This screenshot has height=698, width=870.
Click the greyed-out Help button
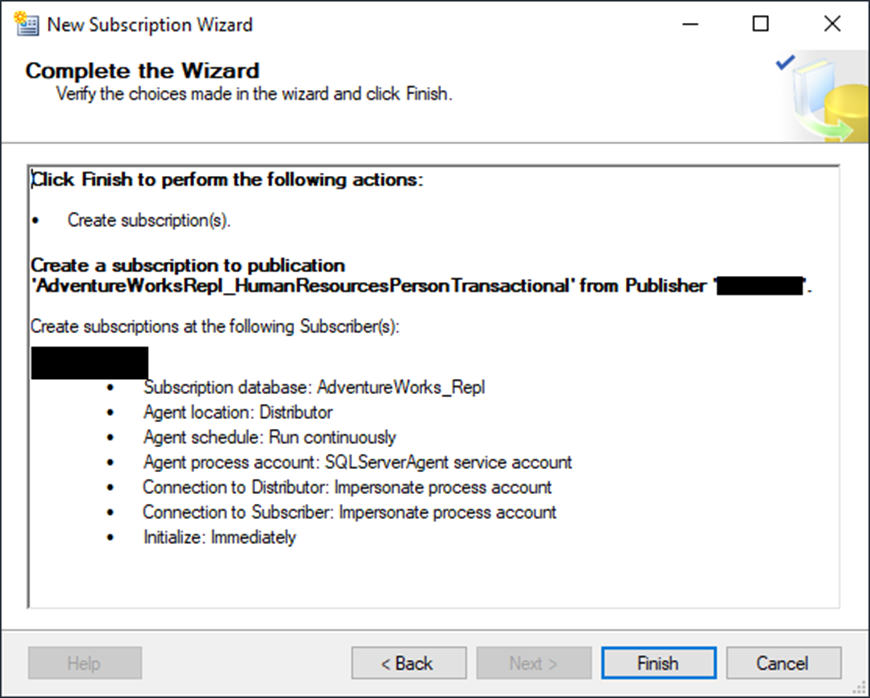tap(85, 663)
